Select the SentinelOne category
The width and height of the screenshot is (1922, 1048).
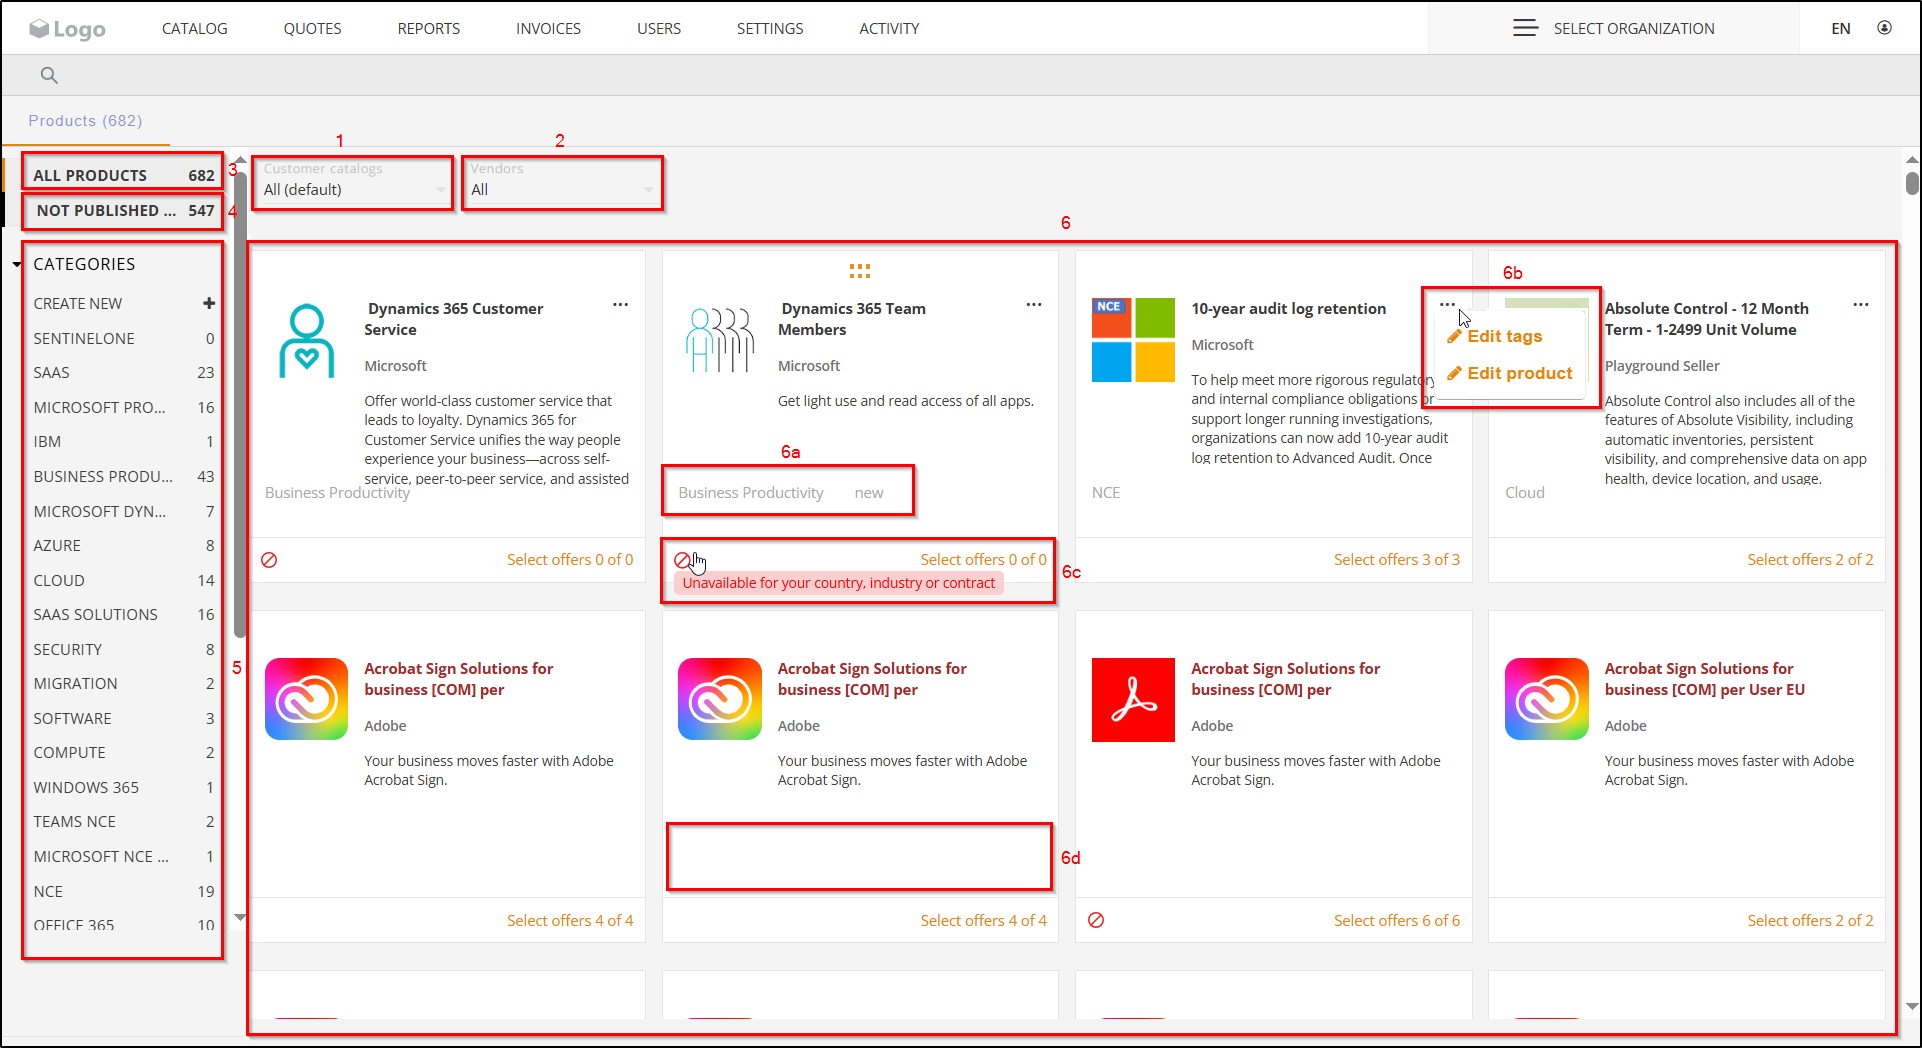(124, 338)
